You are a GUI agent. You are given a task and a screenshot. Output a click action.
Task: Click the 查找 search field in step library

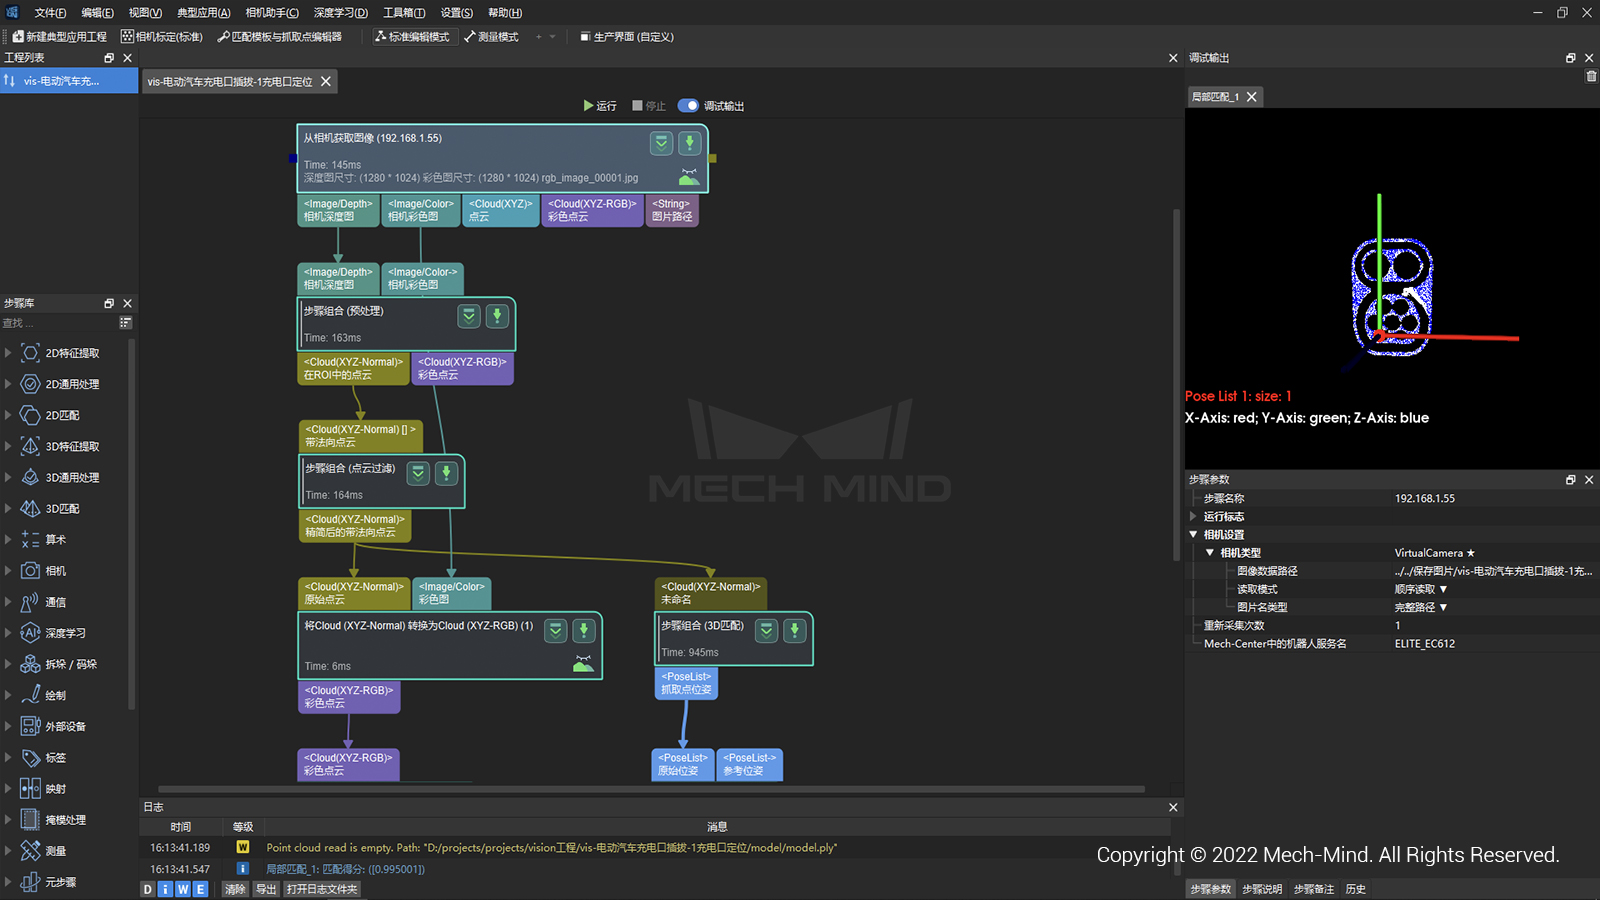tap(58, 323)
